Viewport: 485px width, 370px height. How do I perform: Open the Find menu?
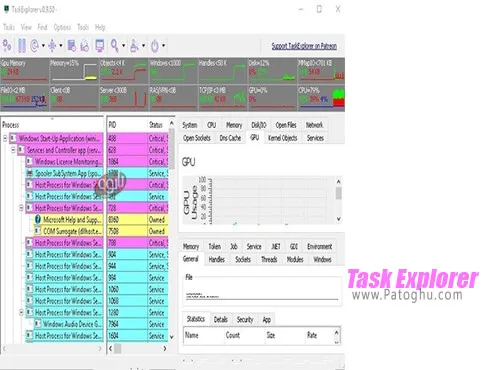point(42,27)
